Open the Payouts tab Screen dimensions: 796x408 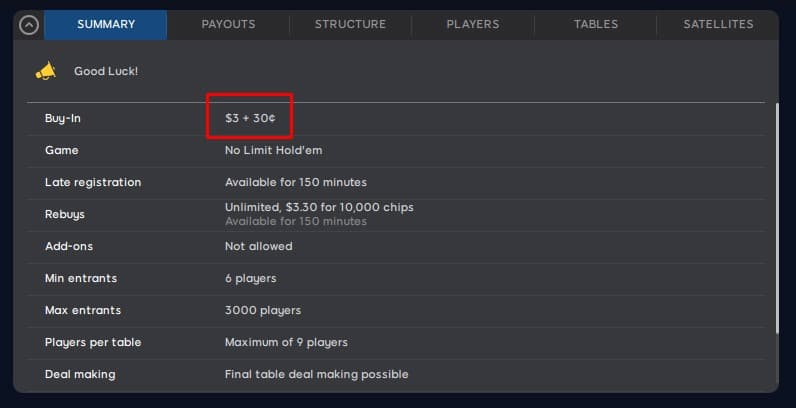[228, 25]
